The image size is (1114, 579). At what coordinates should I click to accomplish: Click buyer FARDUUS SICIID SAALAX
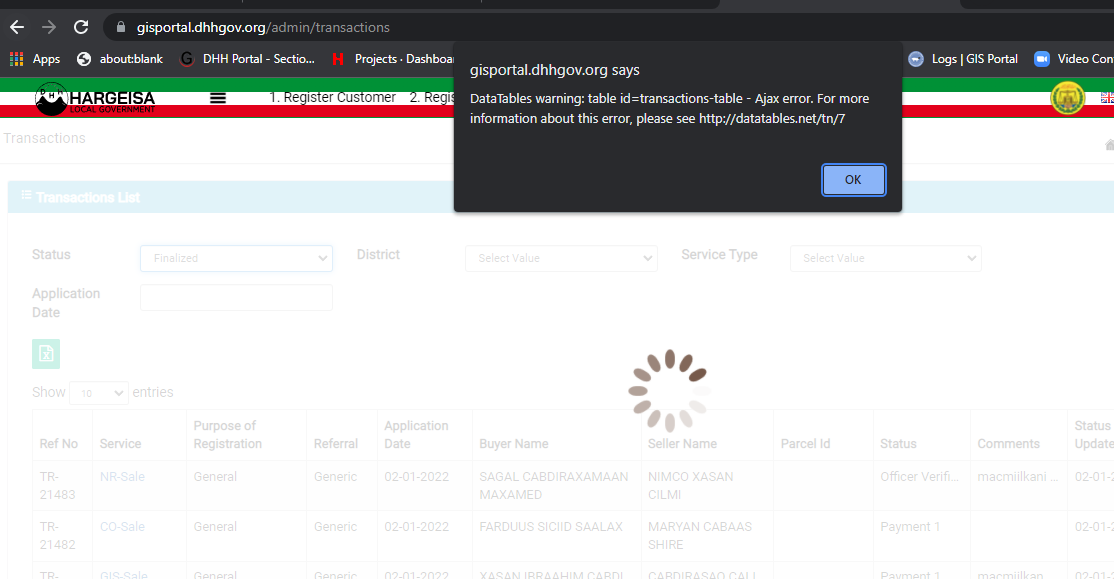551,527
